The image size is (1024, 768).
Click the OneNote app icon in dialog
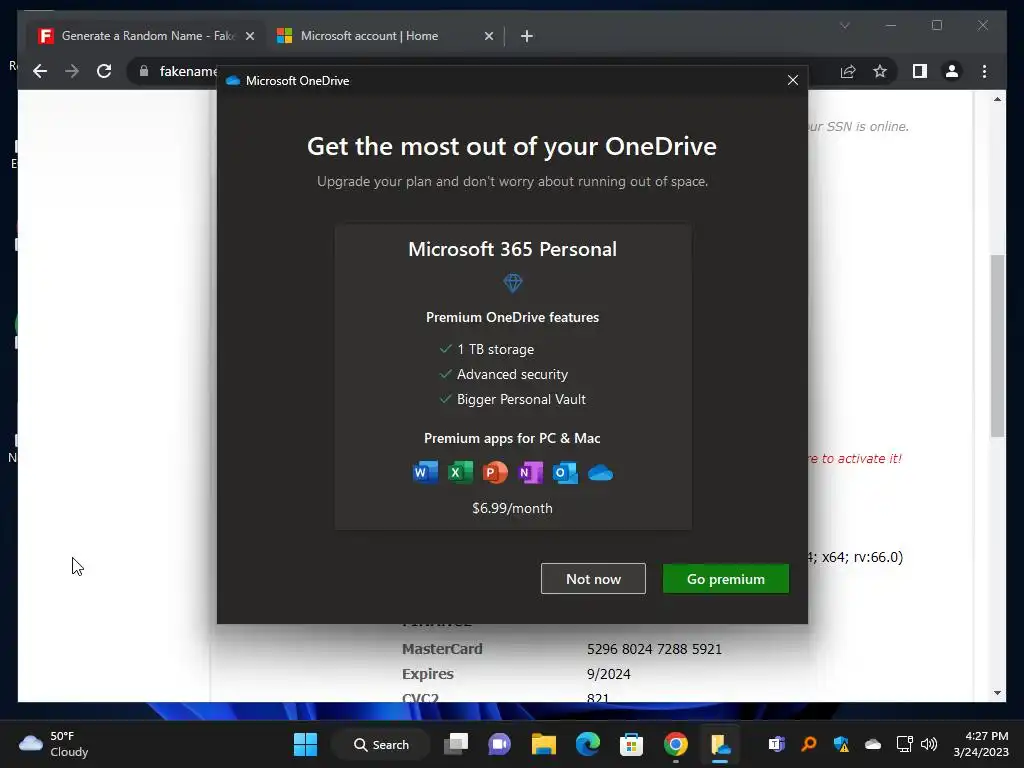pyautogui.click(x=530, y=472)
